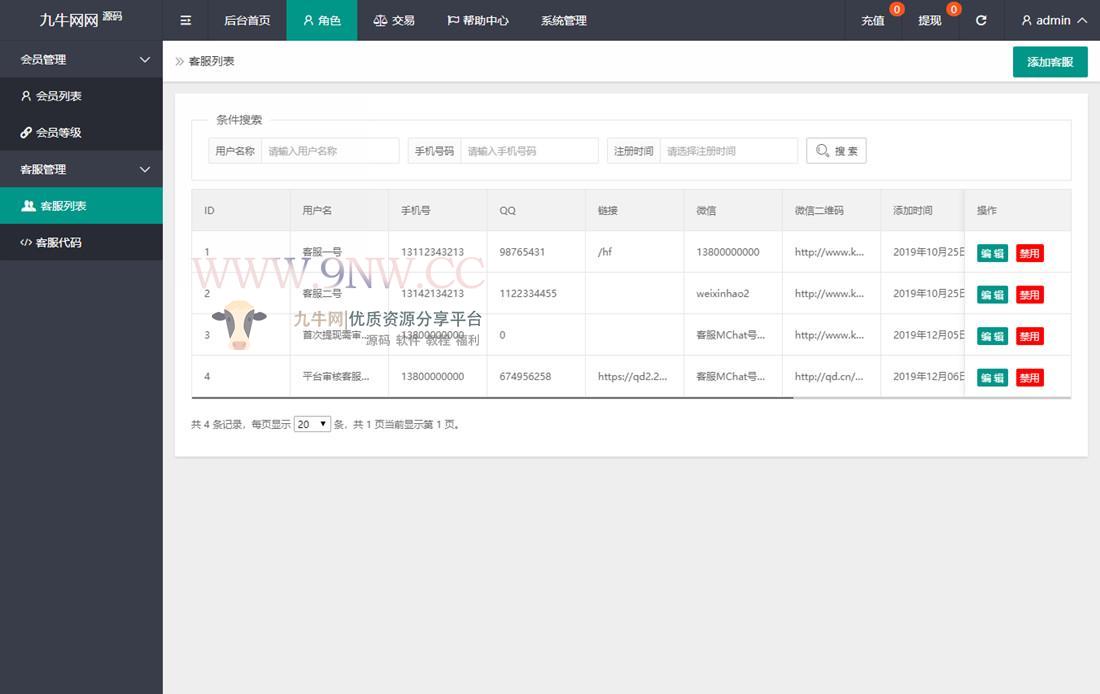Image resolution: width=1100 pixels, height=694 pixels.
Task: Collapse the 会员管理 menu group
Action: pyautogui.click(x=81, y=60)
